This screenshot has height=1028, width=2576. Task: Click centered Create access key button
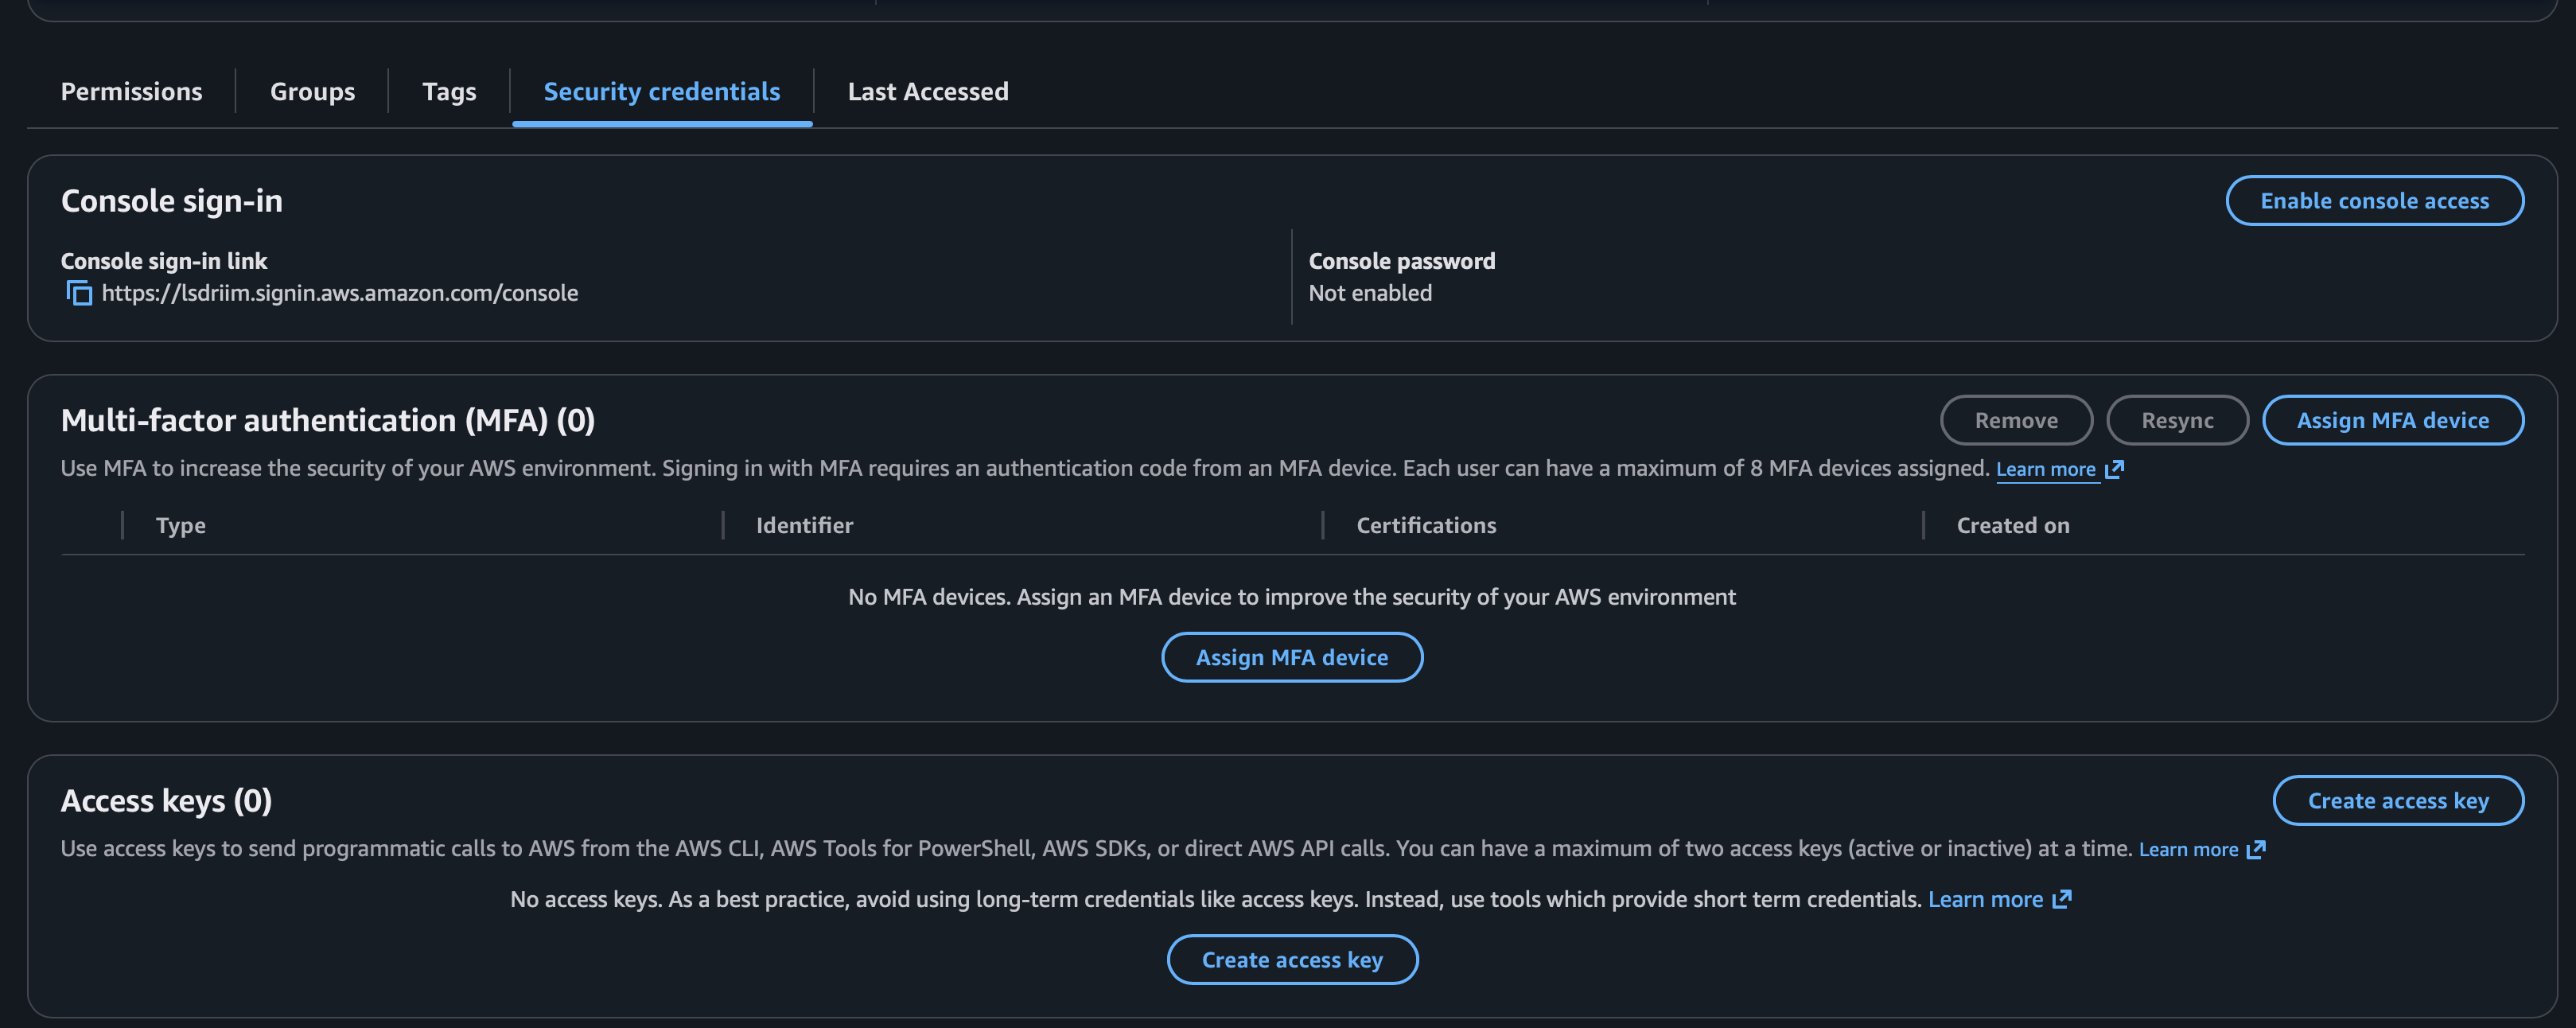(1291, 959)
